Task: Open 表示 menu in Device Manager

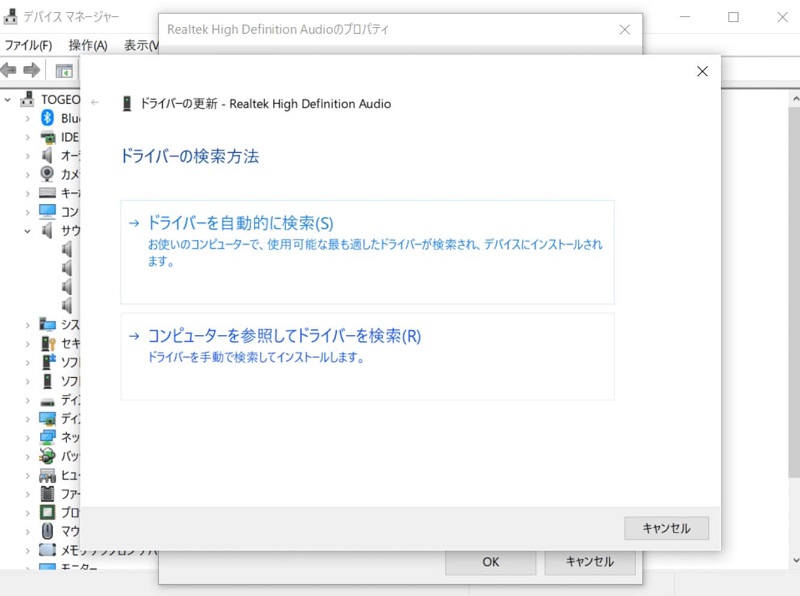Action: pyautogui.click(x=141, y=45)
